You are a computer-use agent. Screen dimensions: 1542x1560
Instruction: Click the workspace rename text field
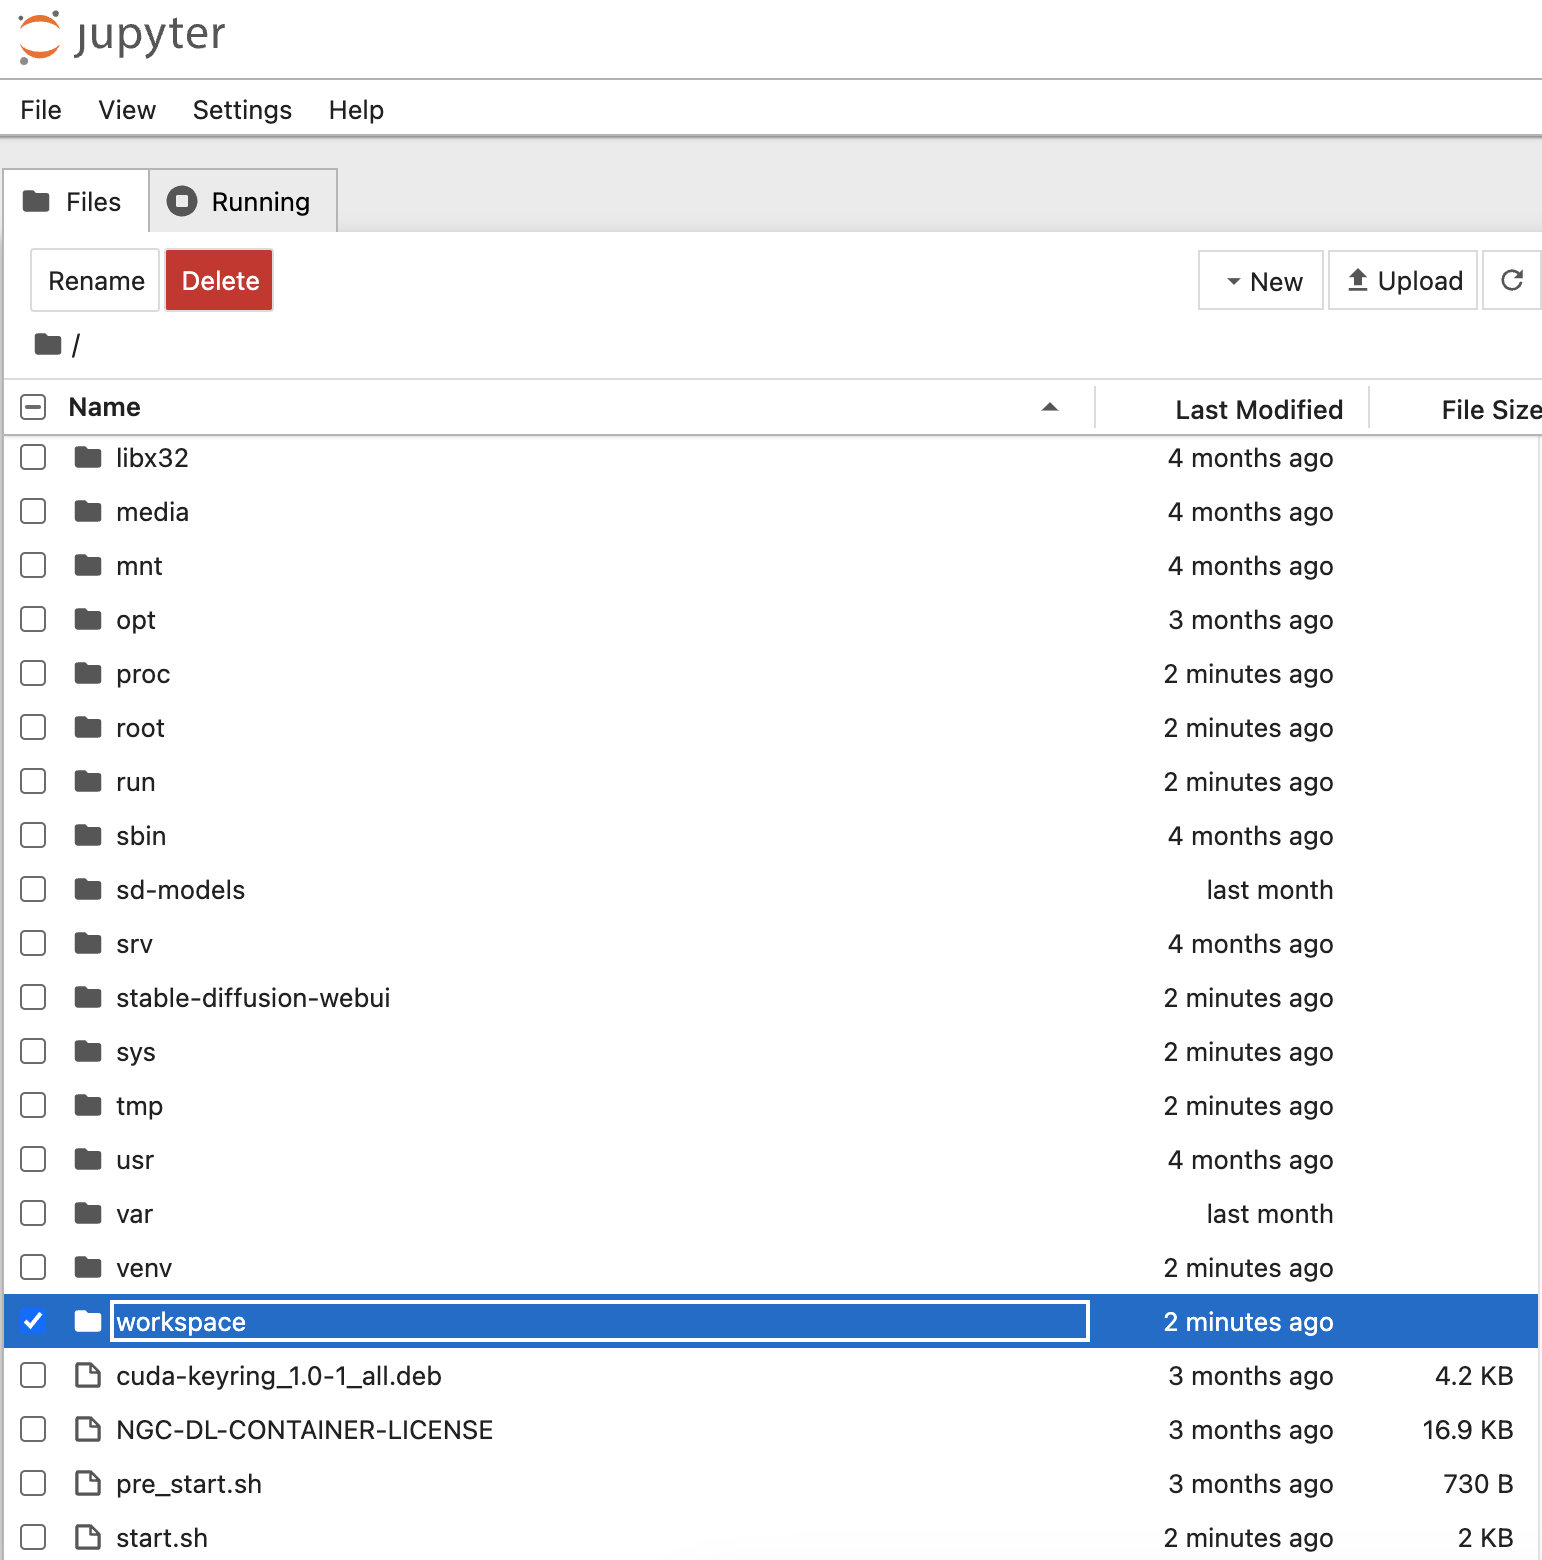point(600,1321)
